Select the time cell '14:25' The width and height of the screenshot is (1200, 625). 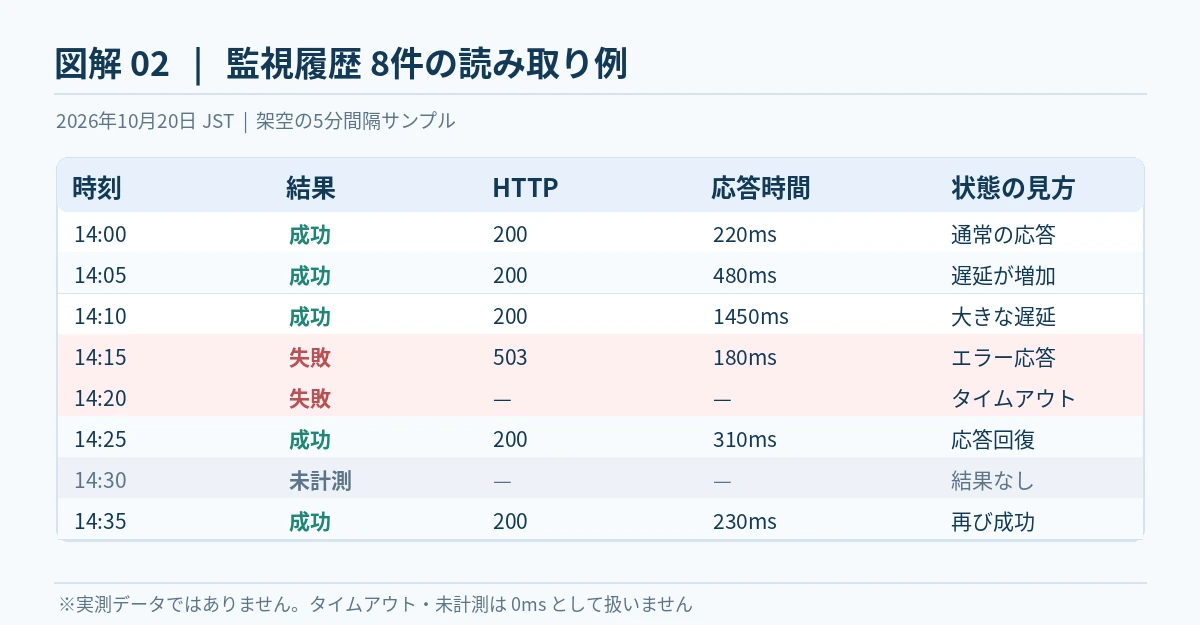[100, 440]
